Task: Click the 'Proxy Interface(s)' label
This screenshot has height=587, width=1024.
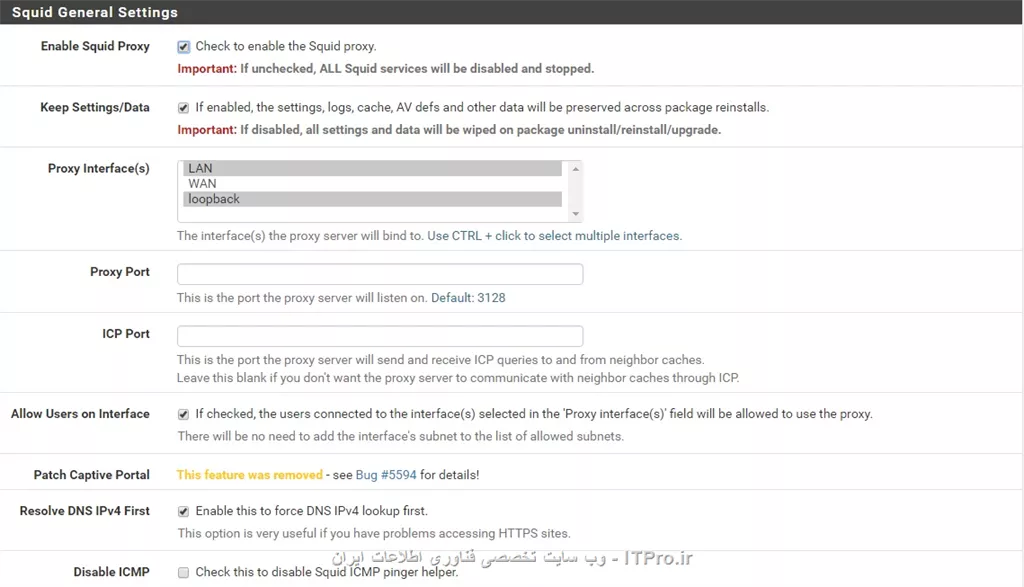Action: pos(99,168)
